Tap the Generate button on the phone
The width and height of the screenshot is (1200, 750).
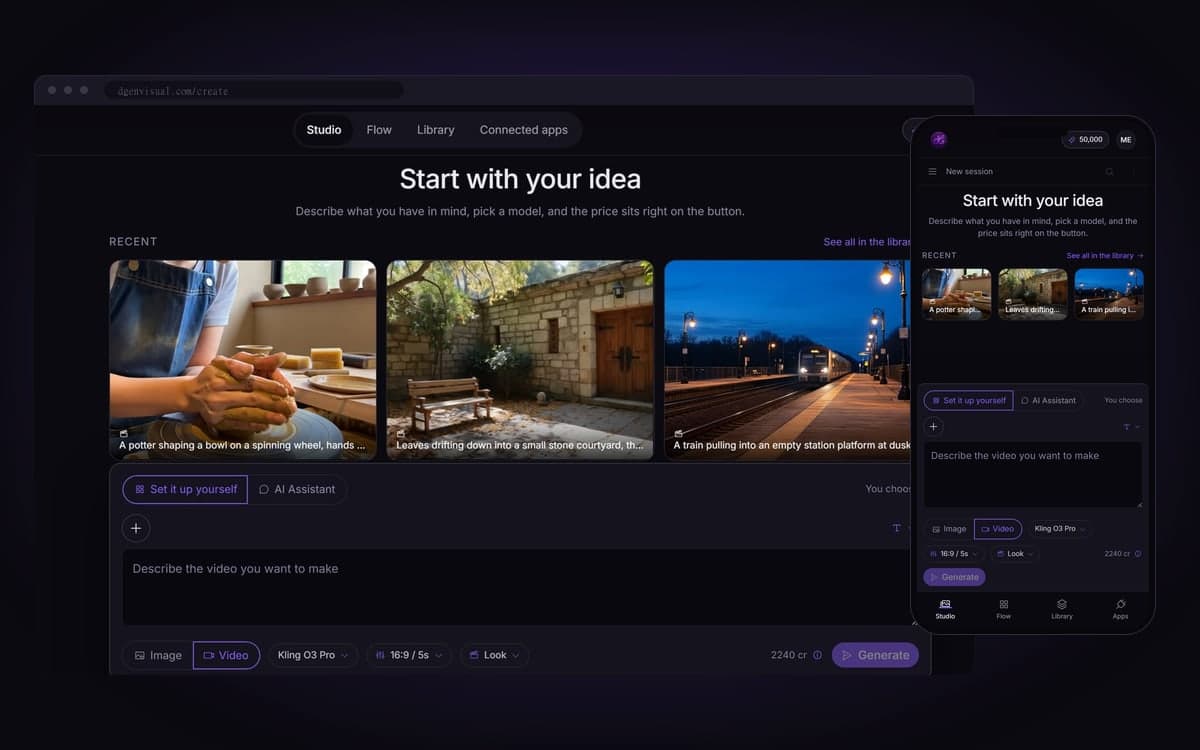954,577
